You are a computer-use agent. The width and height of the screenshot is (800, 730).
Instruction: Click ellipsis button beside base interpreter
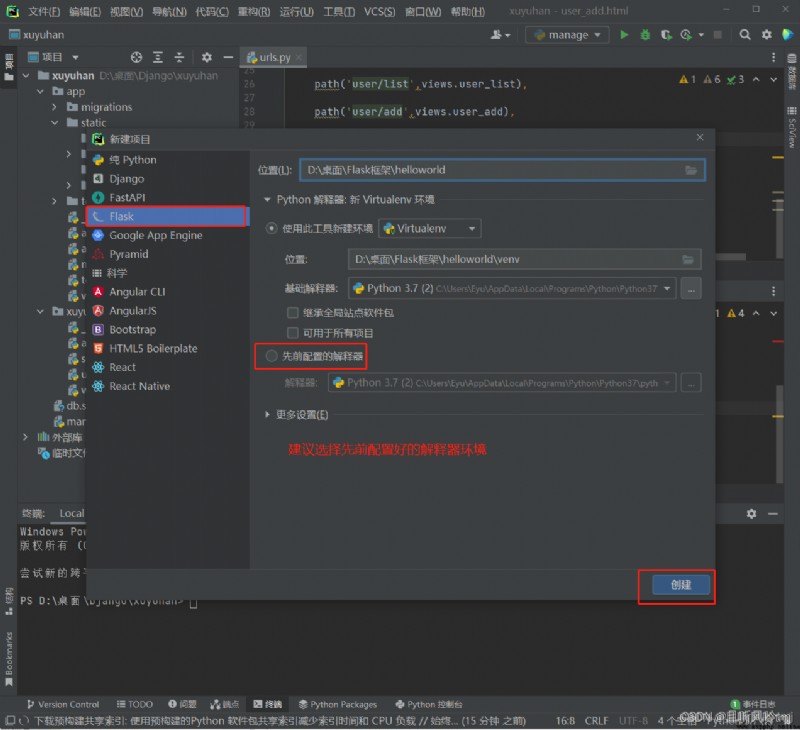point(691,289)
